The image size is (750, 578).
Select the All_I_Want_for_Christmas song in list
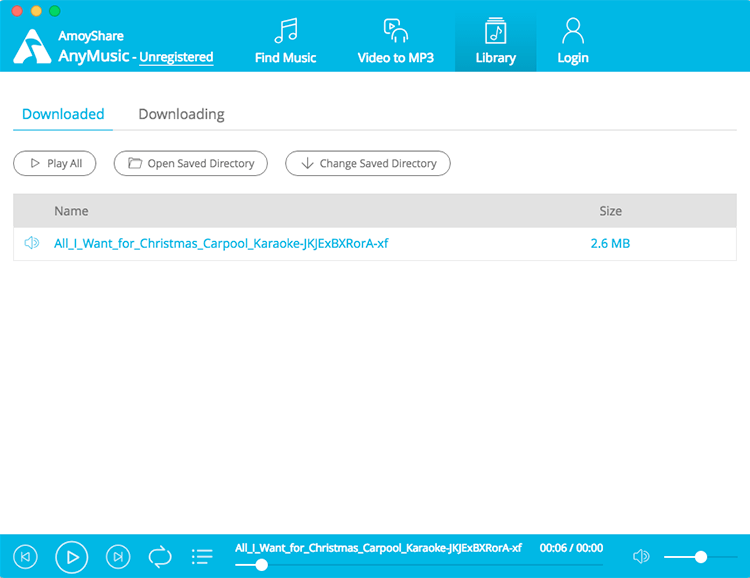click(221, 244)
